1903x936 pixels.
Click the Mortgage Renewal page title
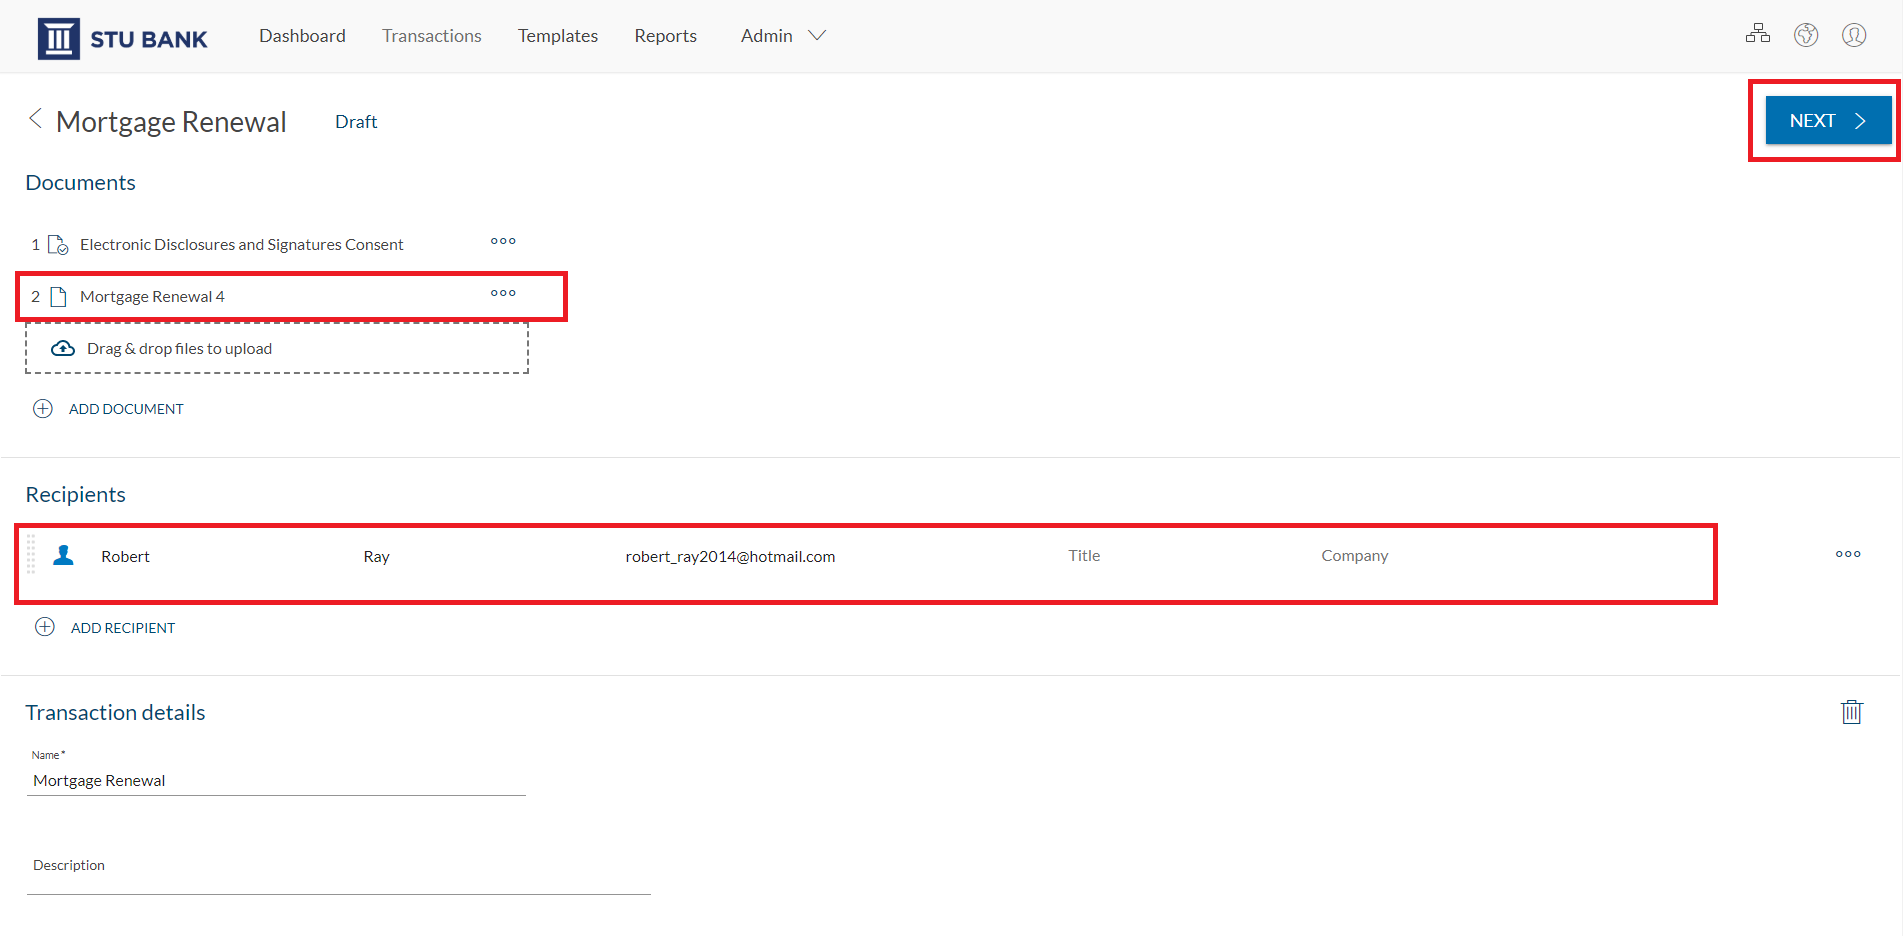[x=171, y=122]
